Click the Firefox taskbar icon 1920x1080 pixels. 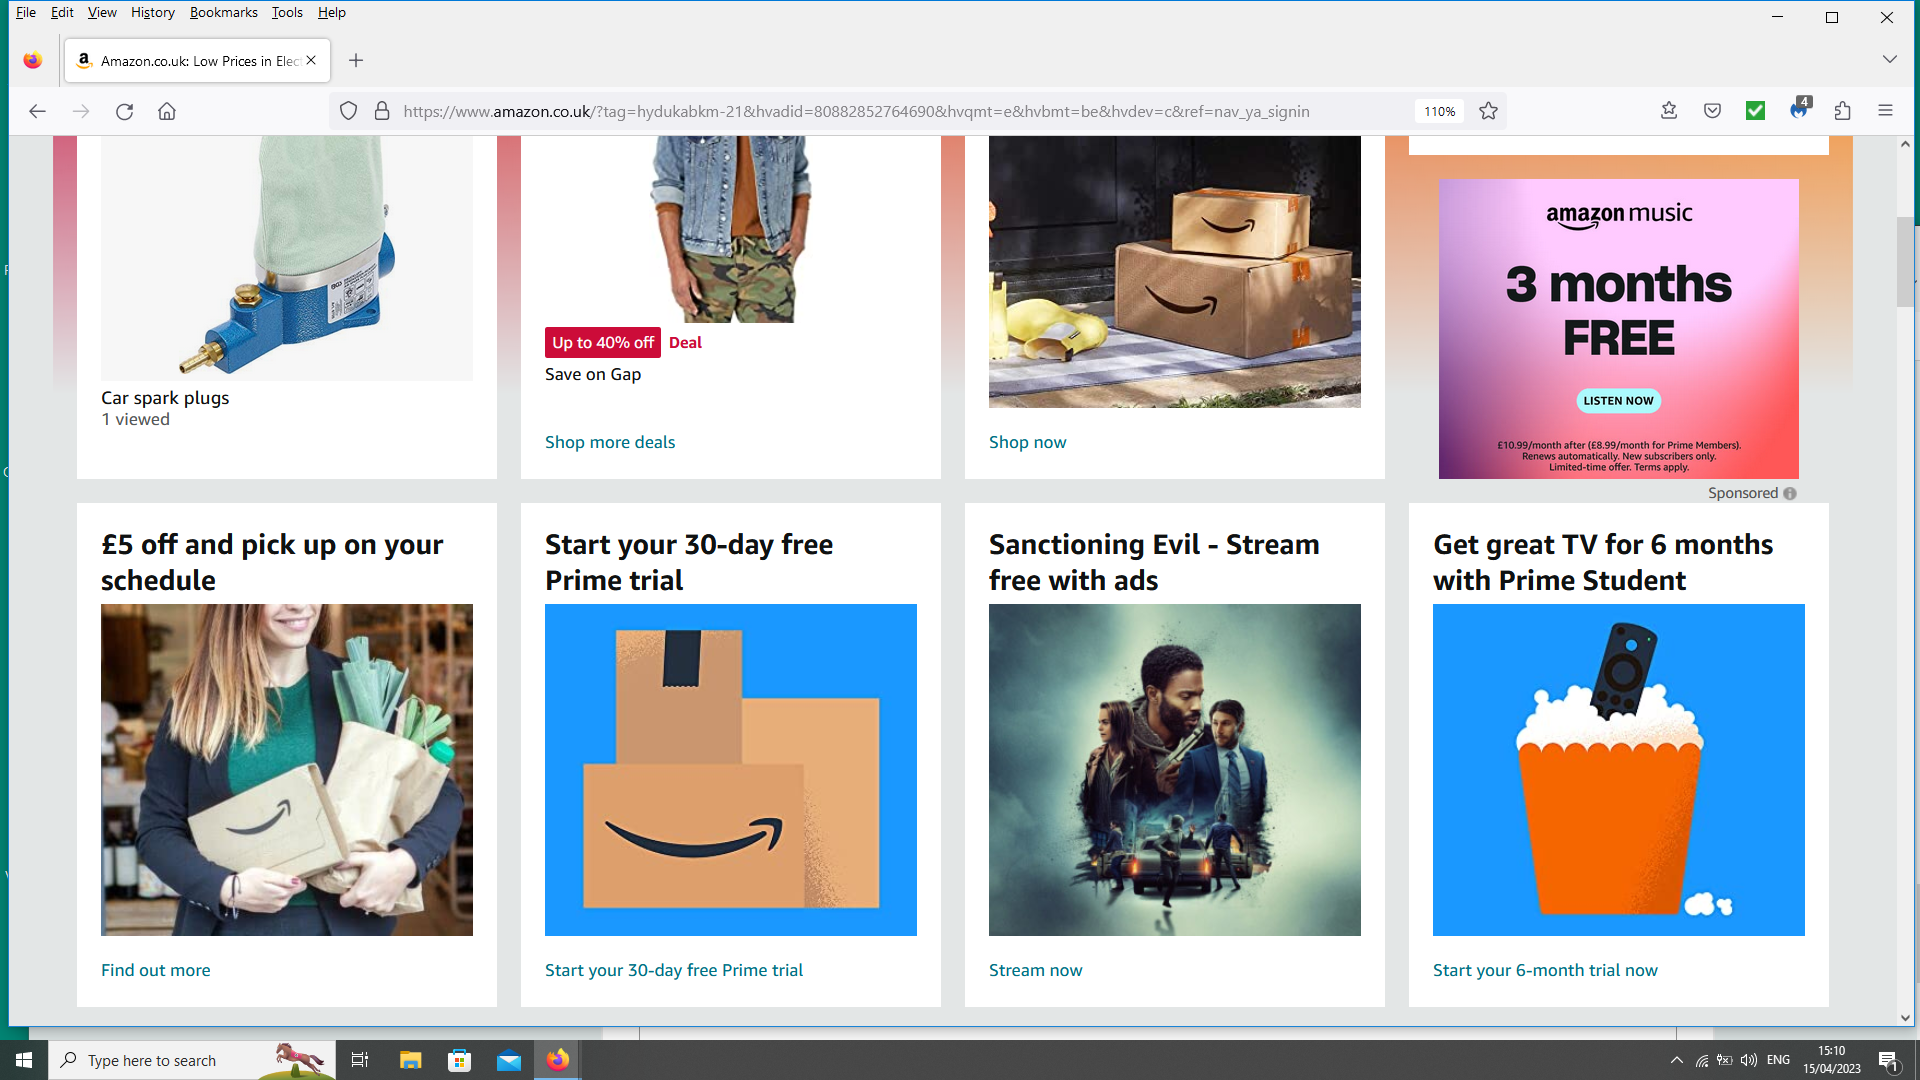click(558, 1060)
